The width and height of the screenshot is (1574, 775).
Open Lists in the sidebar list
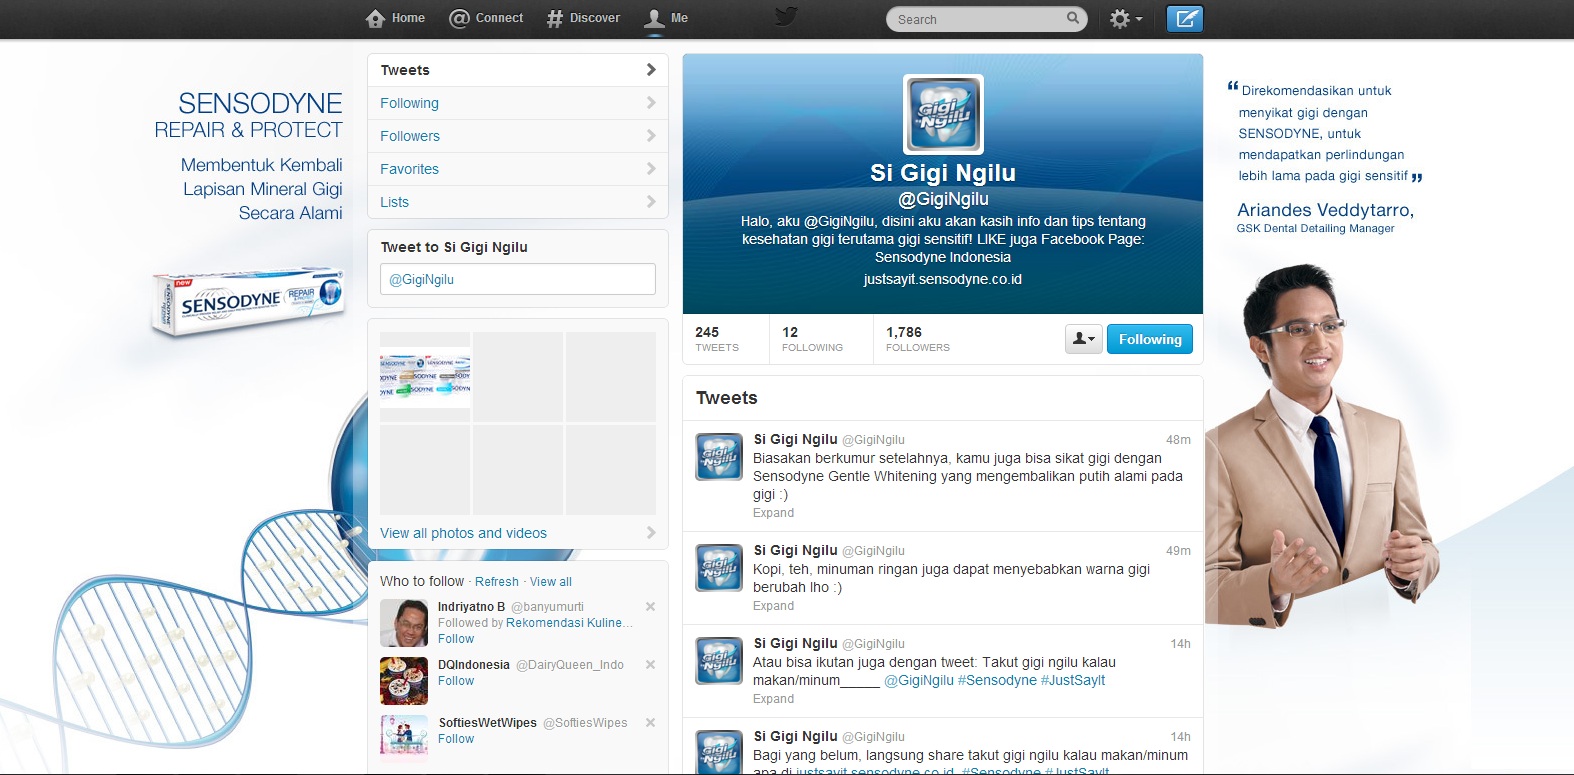click(518, 202)
